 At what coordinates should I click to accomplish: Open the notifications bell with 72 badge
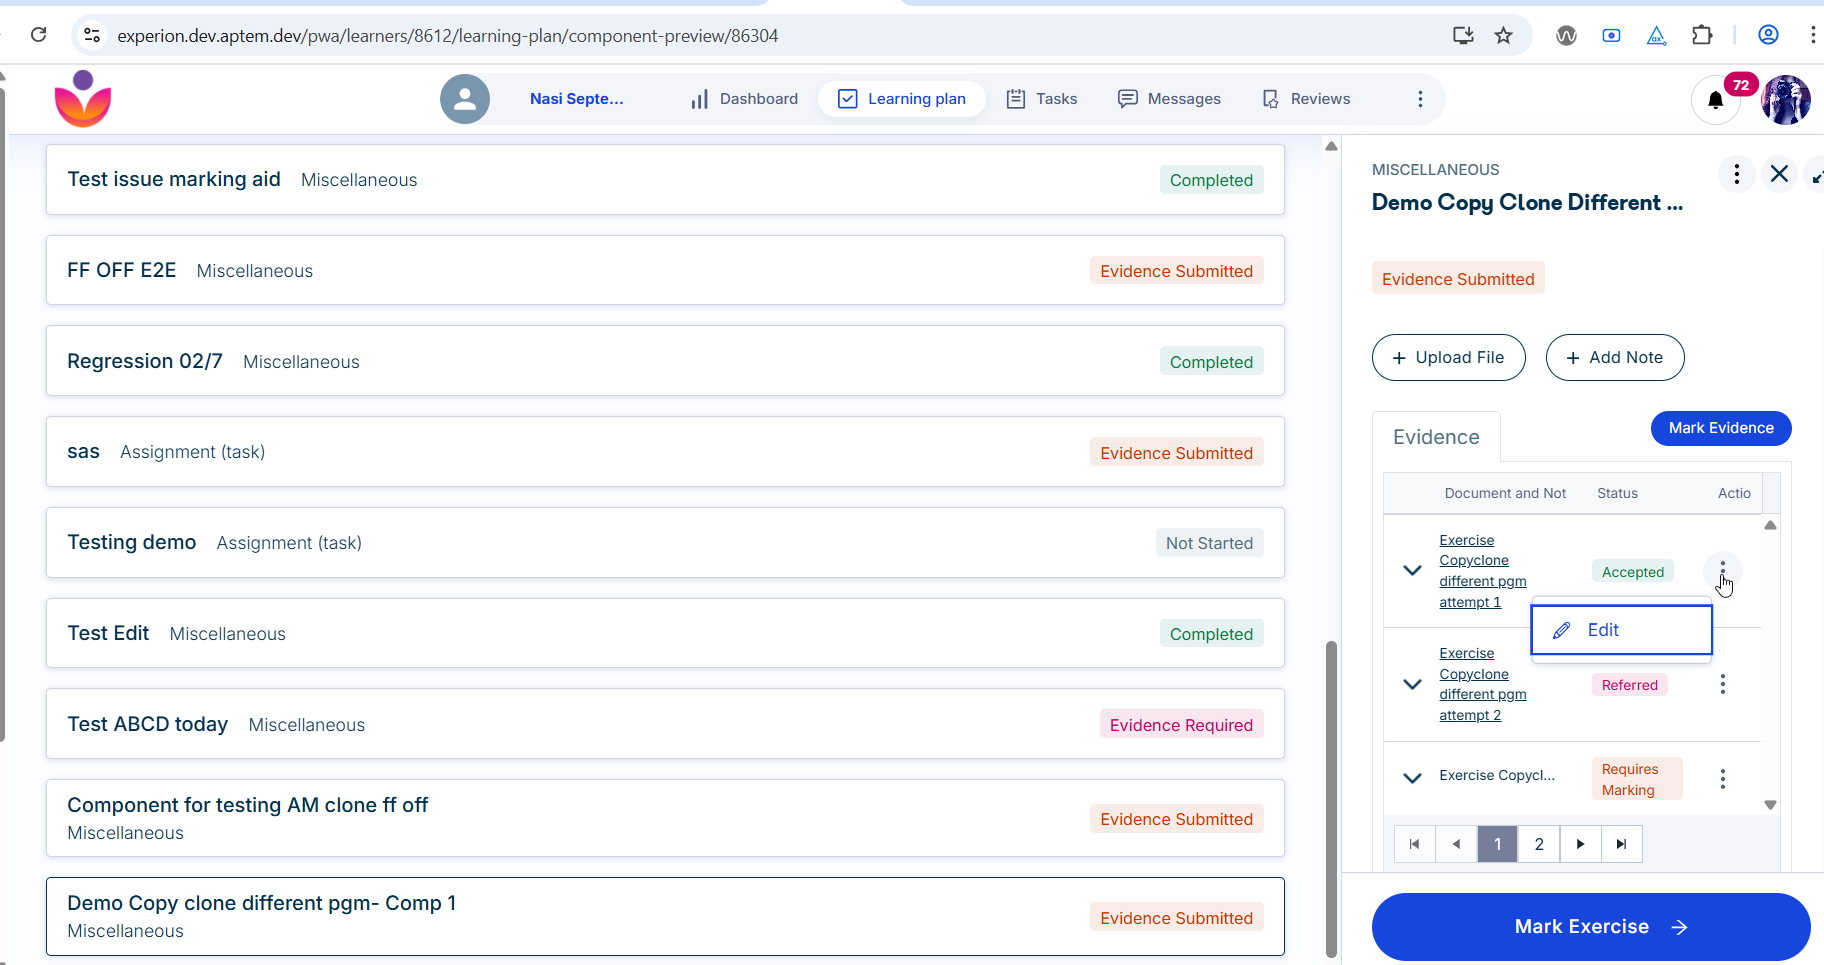click(x=1716, y=100)
